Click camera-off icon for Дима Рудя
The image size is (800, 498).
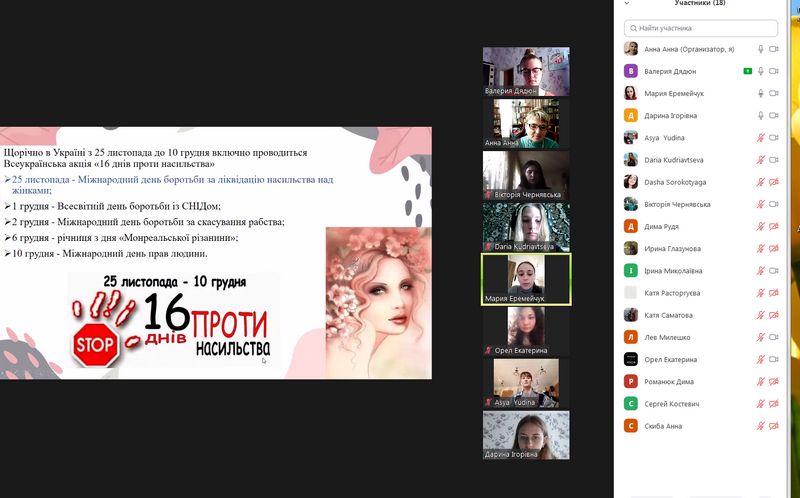pos(773,227)
